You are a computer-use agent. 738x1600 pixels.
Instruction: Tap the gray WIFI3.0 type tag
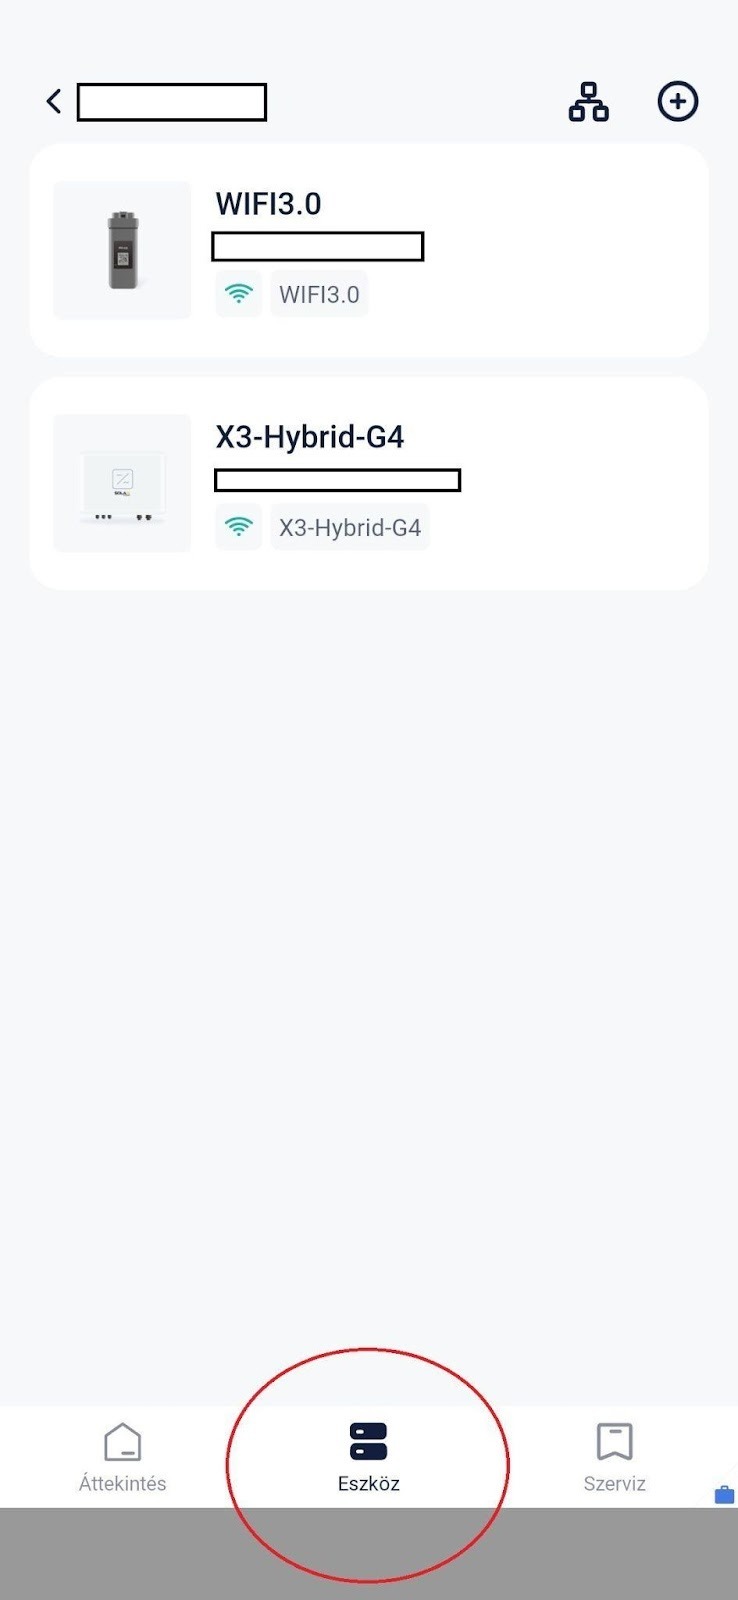[x=319, y=294]
